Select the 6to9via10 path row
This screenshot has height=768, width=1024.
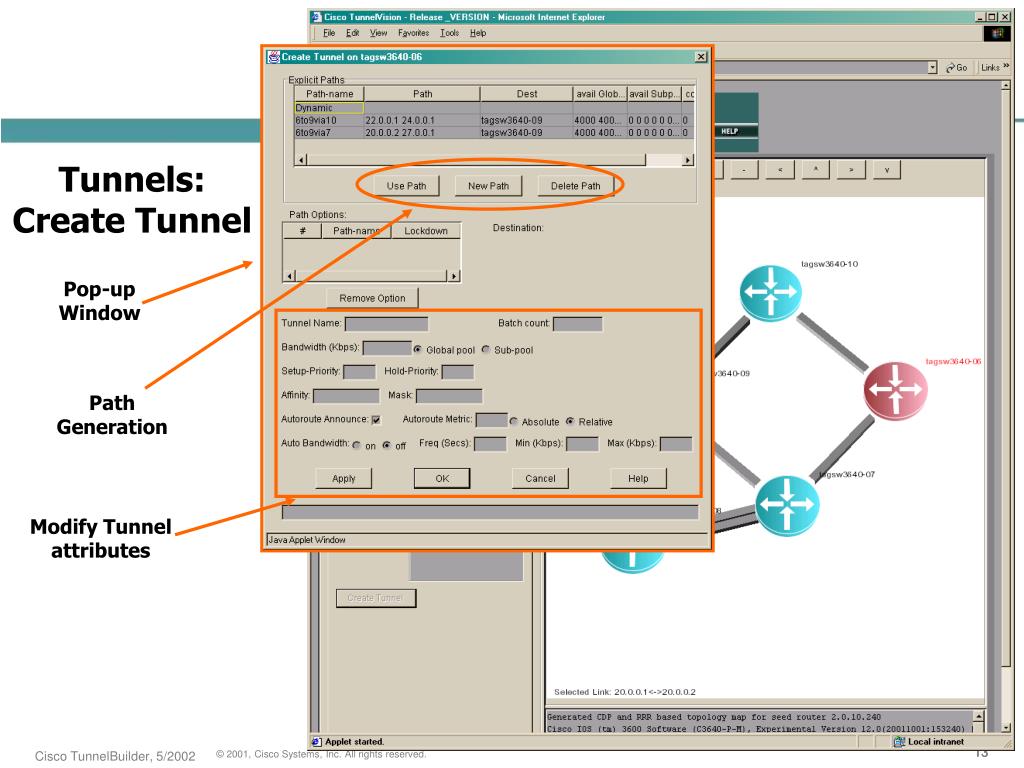494,120
